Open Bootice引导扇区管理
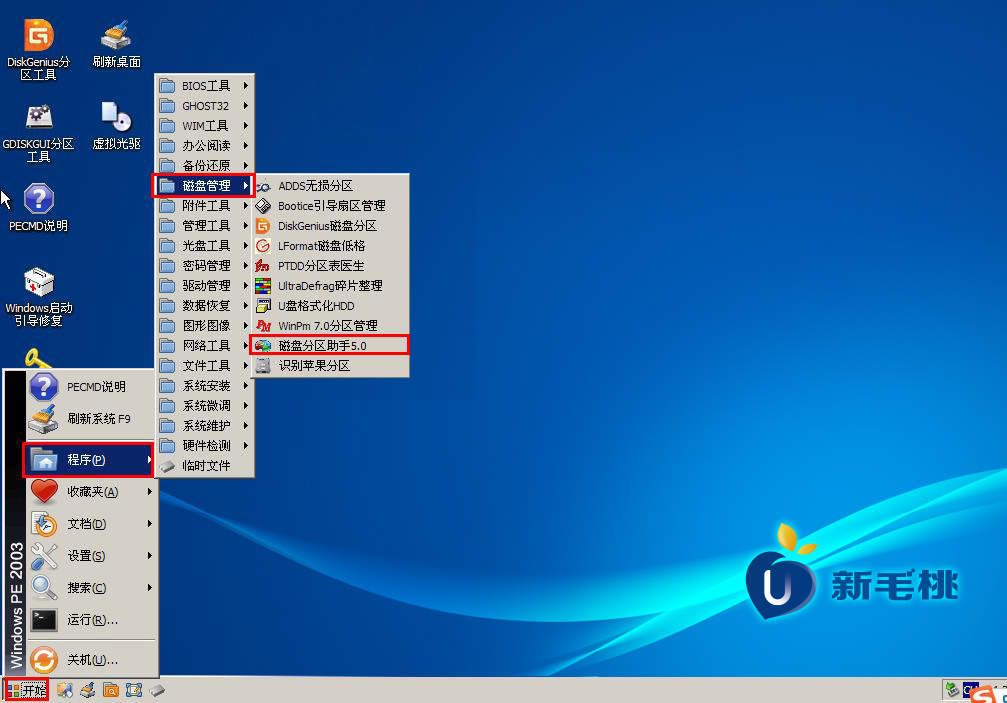The height and width of the screenshot is (703, 1007). tap(330, 206)
